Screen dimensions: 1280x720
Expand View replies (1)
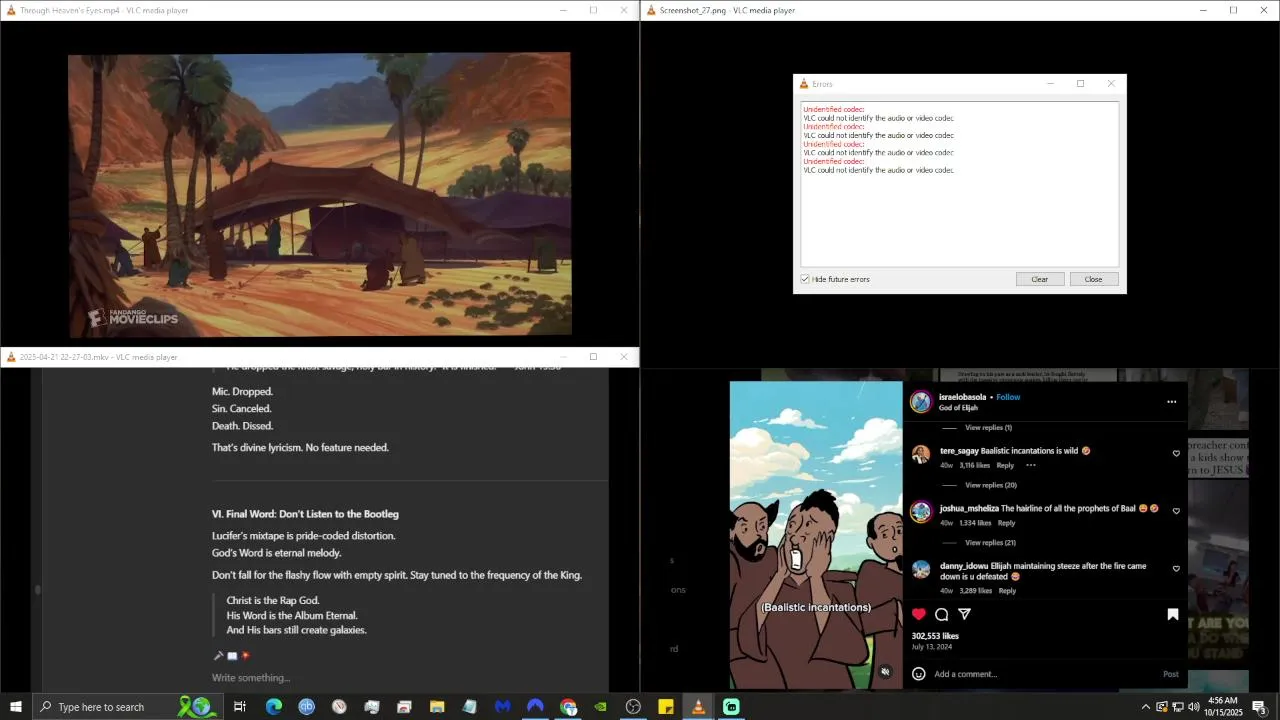coord(988,428)
